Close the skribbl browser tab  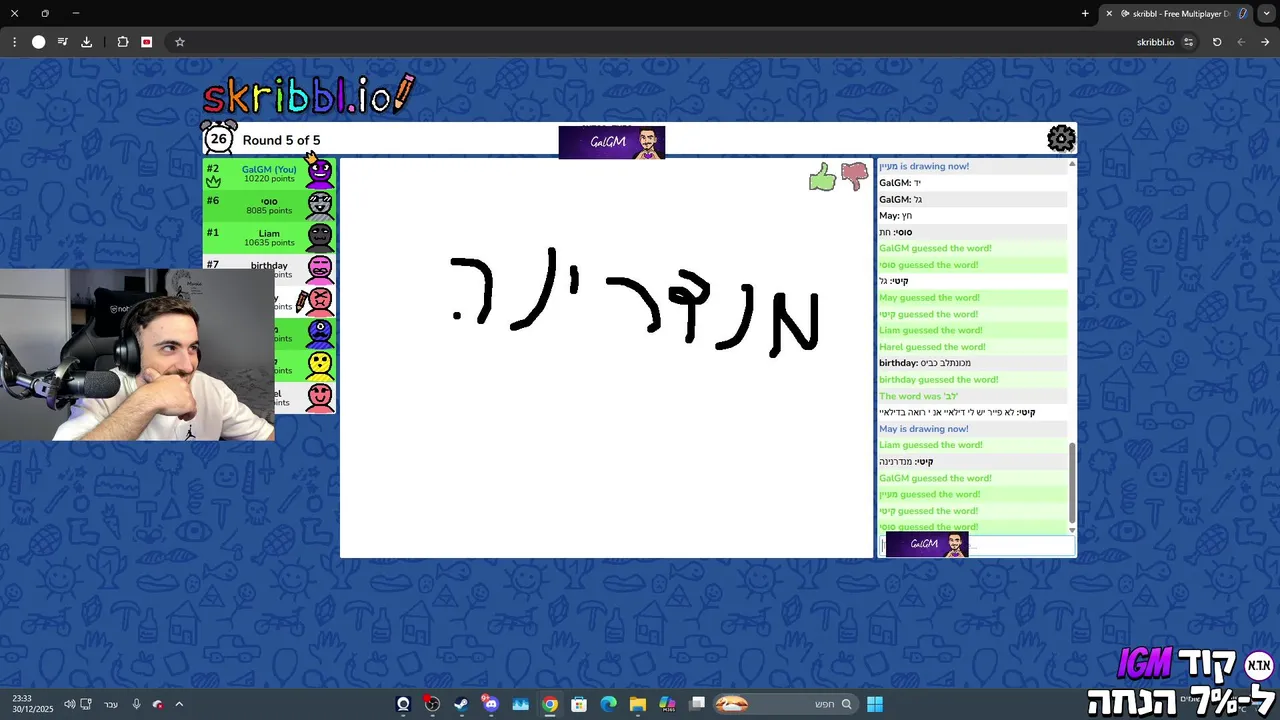[1109, 14]
